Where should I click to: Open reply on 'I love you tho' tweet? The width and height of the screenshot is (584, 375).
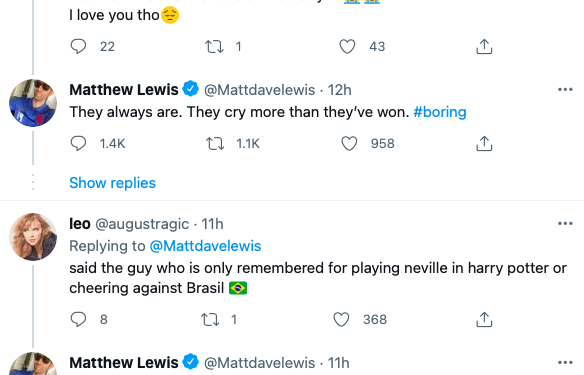tap(78, 47)
